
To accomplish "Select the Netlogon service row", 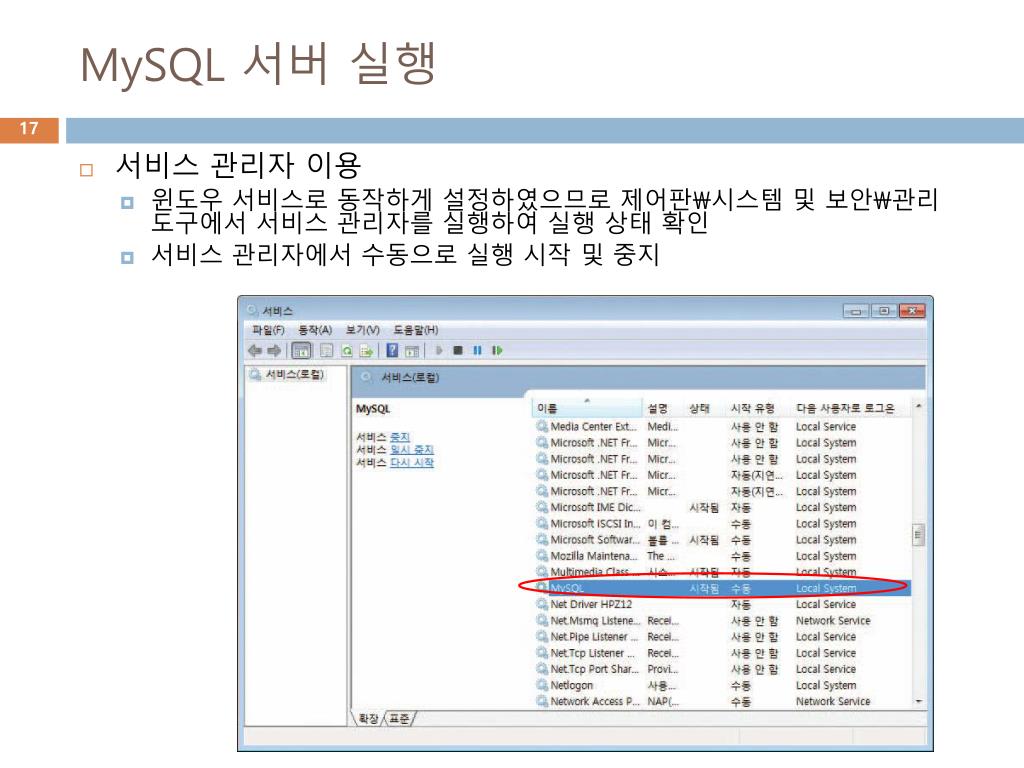I will [x=722, y=686].
